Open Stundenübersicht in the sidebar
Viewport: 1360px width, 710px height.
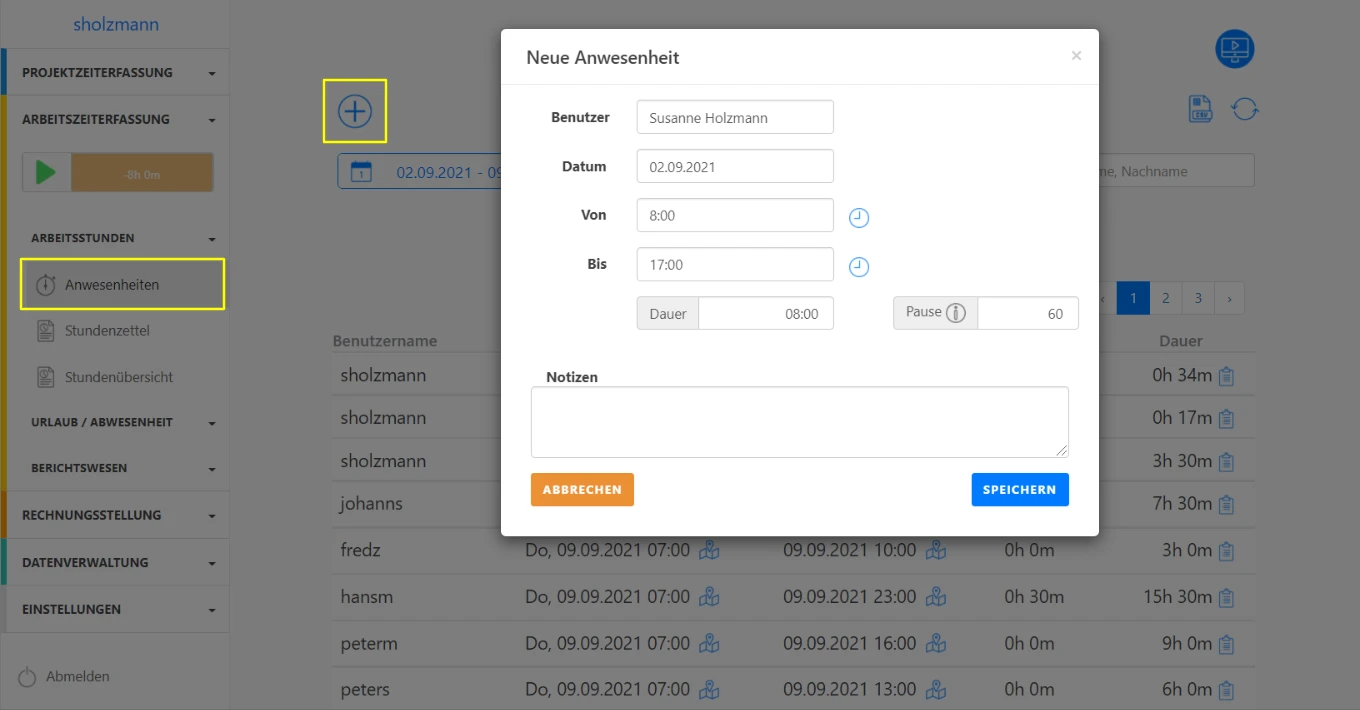coord(118,378)
